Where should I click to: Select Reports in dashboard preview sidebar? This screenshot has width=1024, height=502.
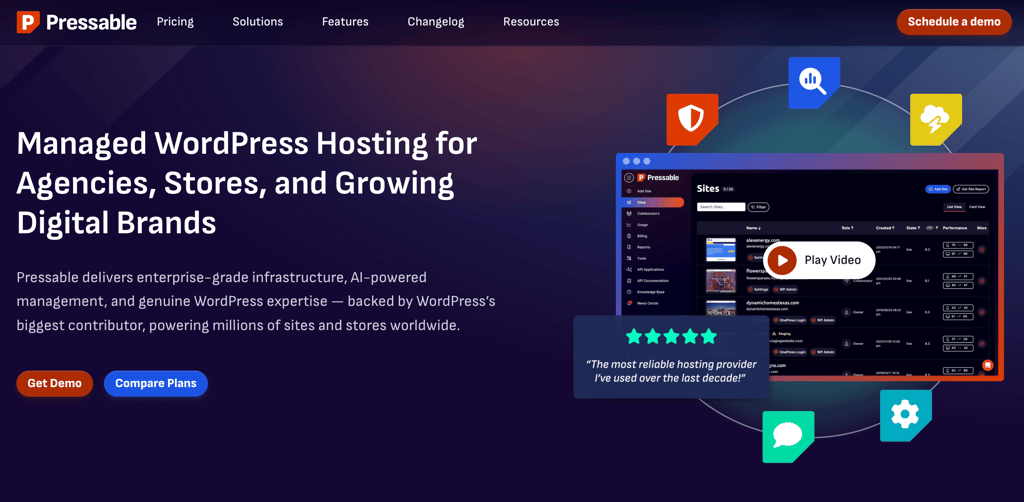pos(643,247)
